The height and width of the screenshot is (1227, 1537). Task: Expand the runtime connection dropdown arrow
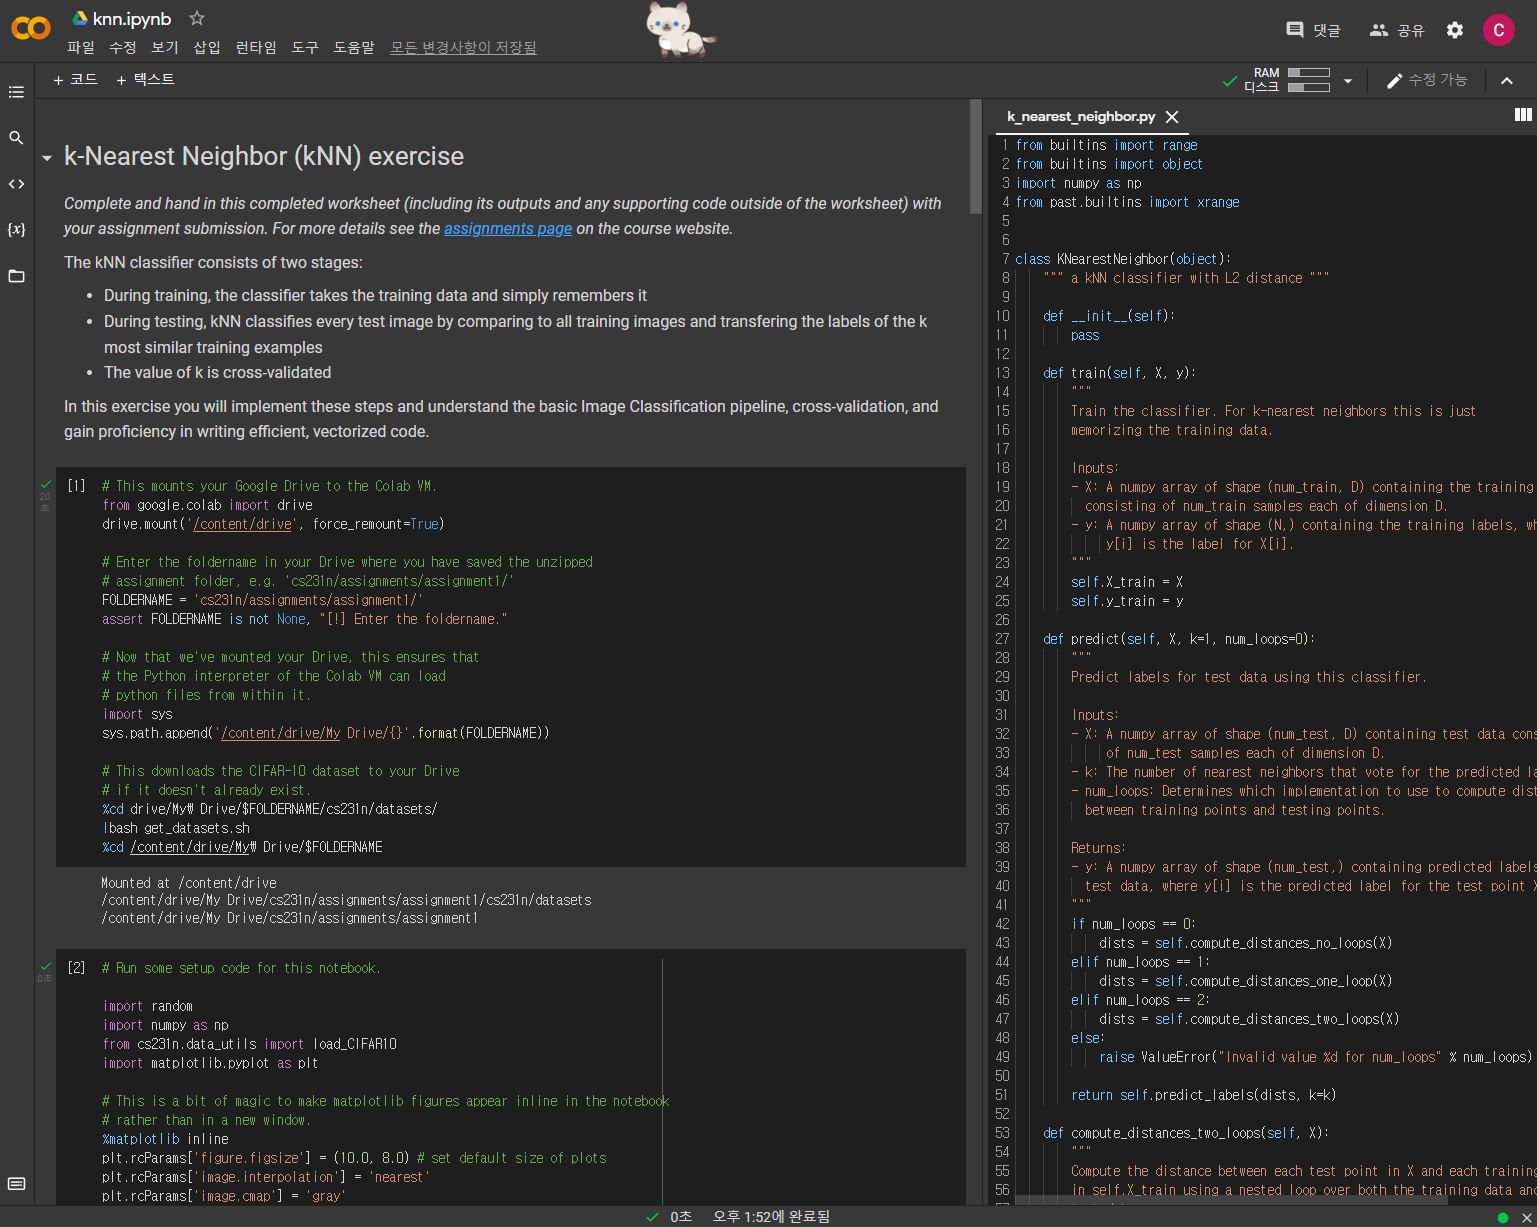1347,81
